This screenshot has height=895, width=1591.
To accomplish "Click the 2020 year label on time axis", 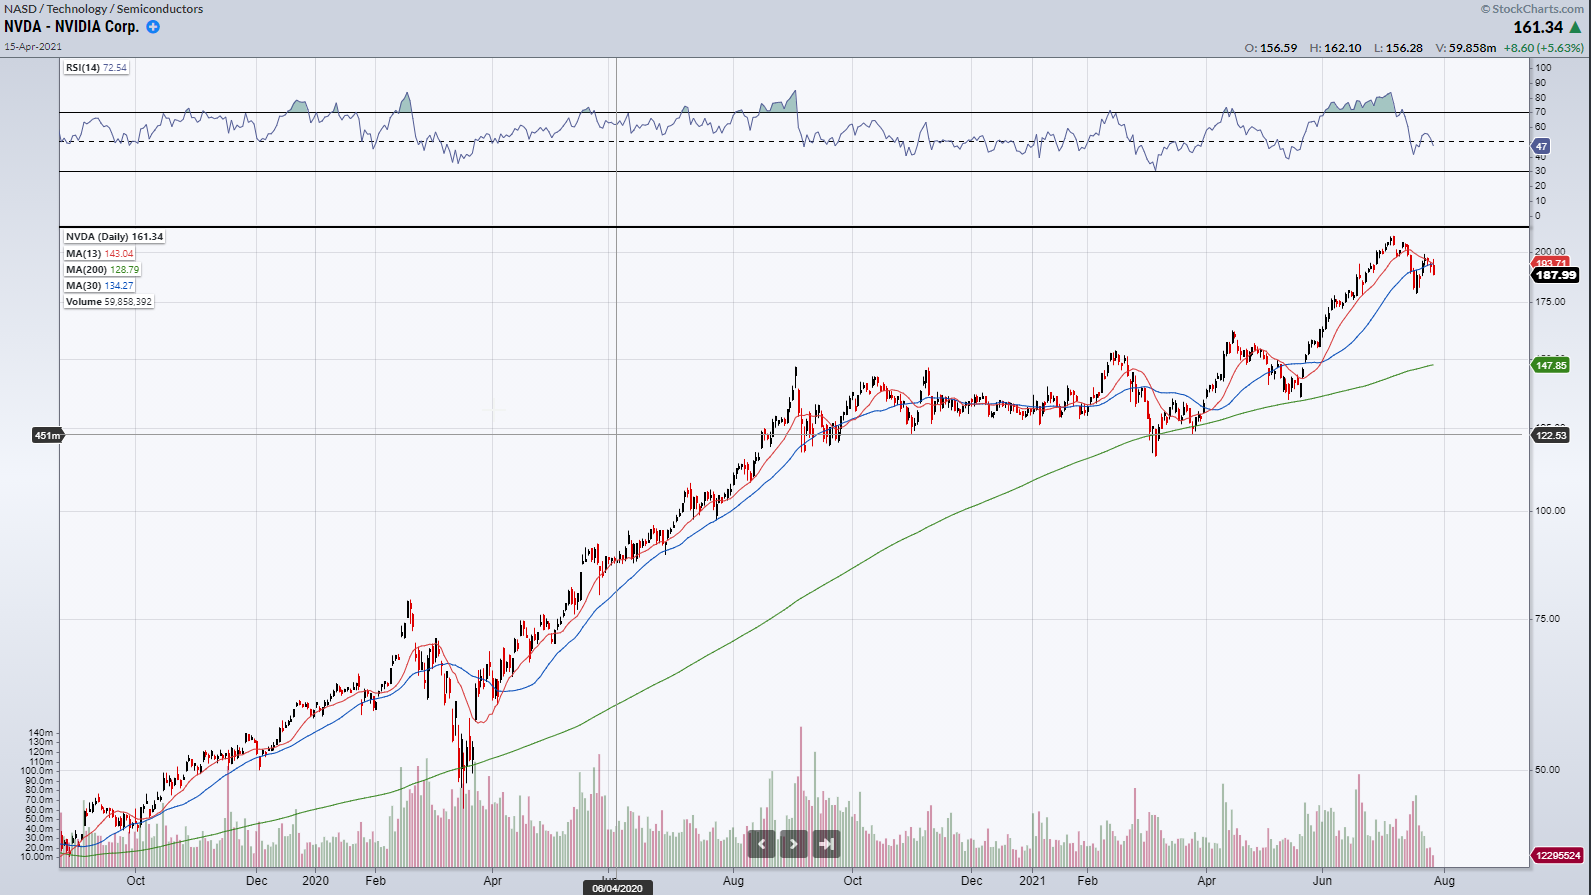I will point(315,881).
